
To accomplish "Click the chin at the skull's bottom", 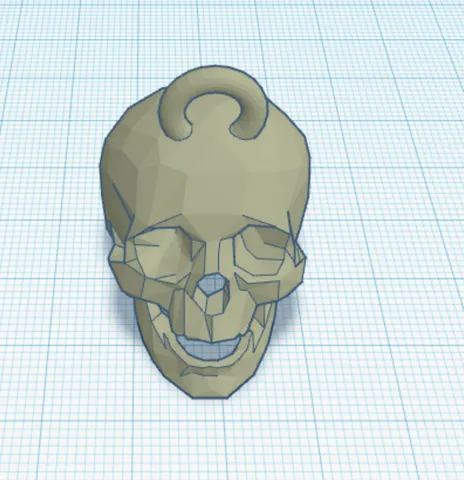I will pos(211,387).
